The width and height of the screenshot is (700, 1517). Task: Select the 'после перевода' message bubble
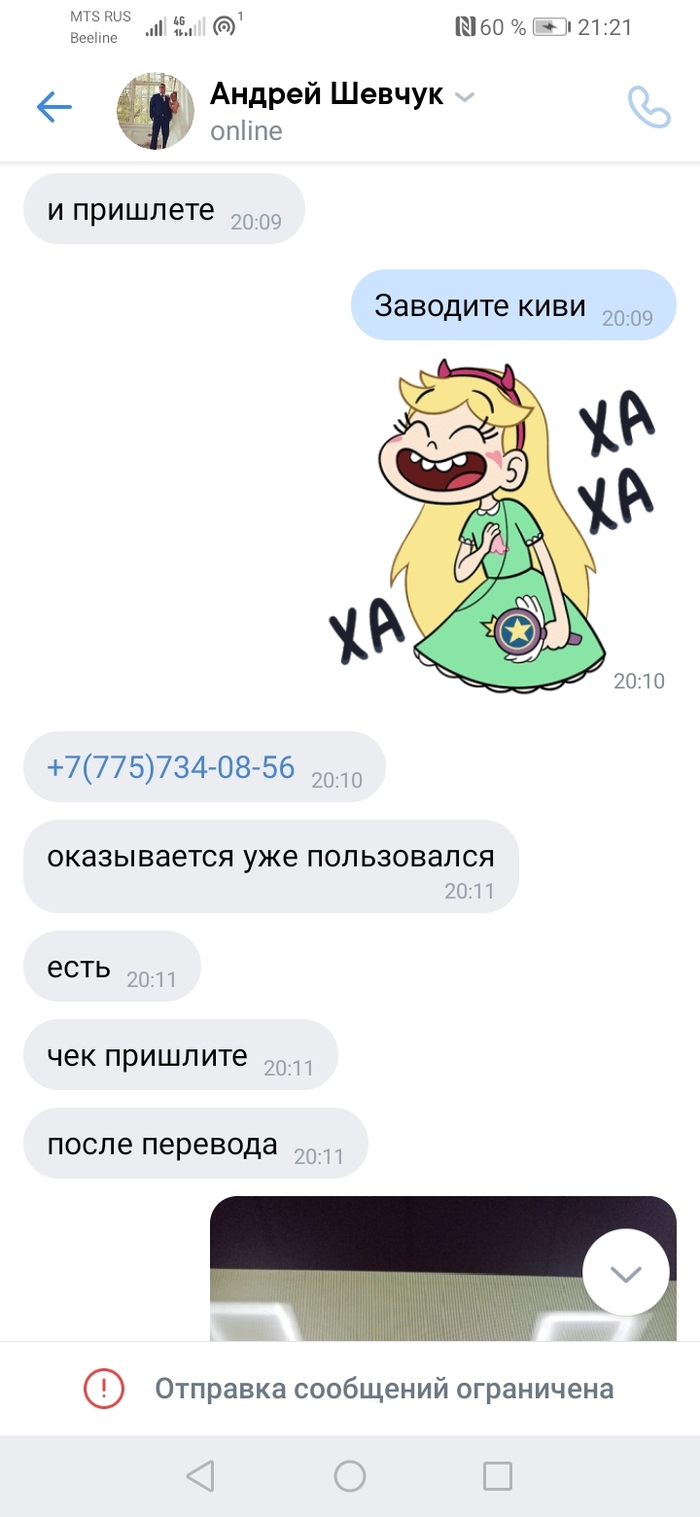click(x=196, y=1143)
